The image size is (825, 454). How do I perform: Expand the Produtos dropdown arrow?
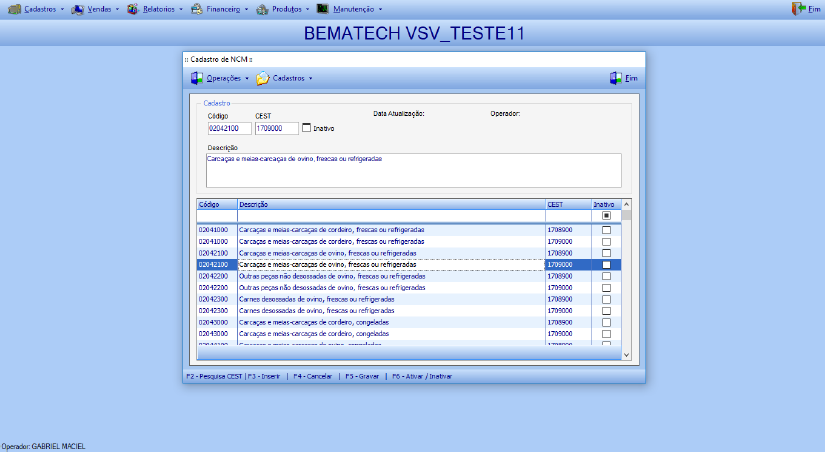click(x=308, y=9)
